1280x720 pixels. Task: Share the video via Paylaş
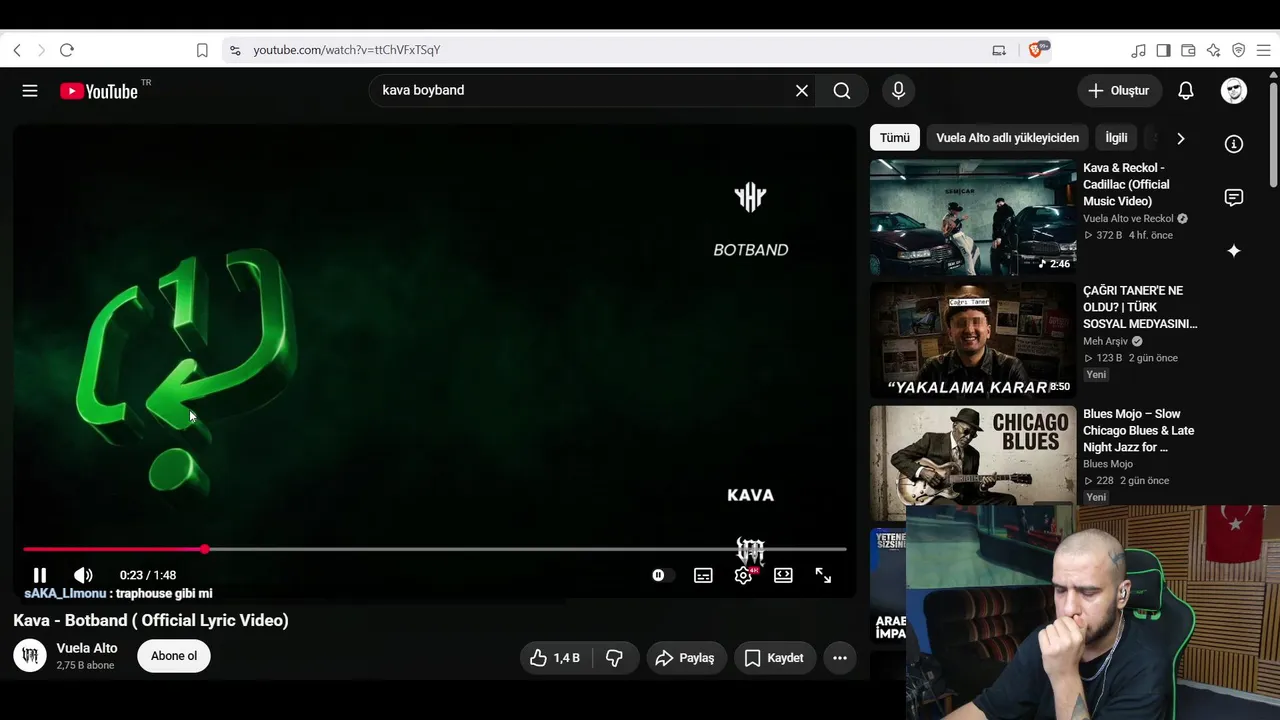(685, 658)
